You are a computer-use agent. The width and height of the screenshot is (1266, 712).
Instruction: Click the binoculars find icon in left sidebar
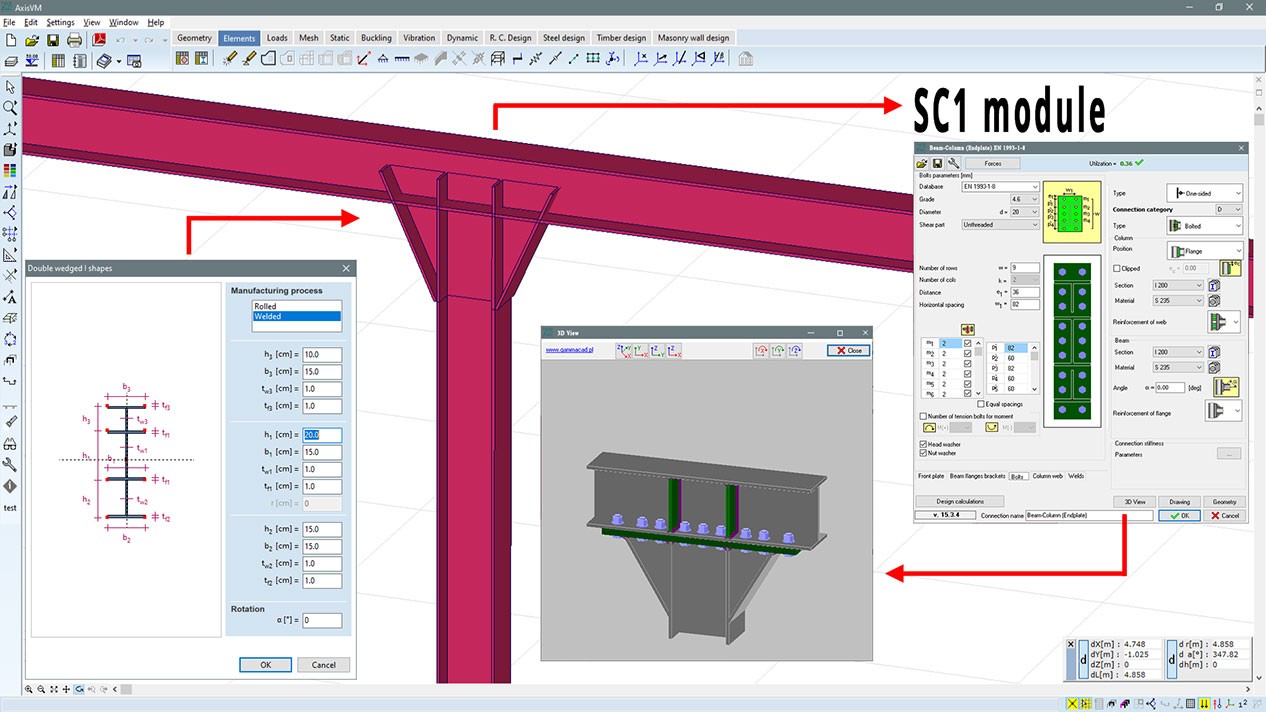pos(10,444)
